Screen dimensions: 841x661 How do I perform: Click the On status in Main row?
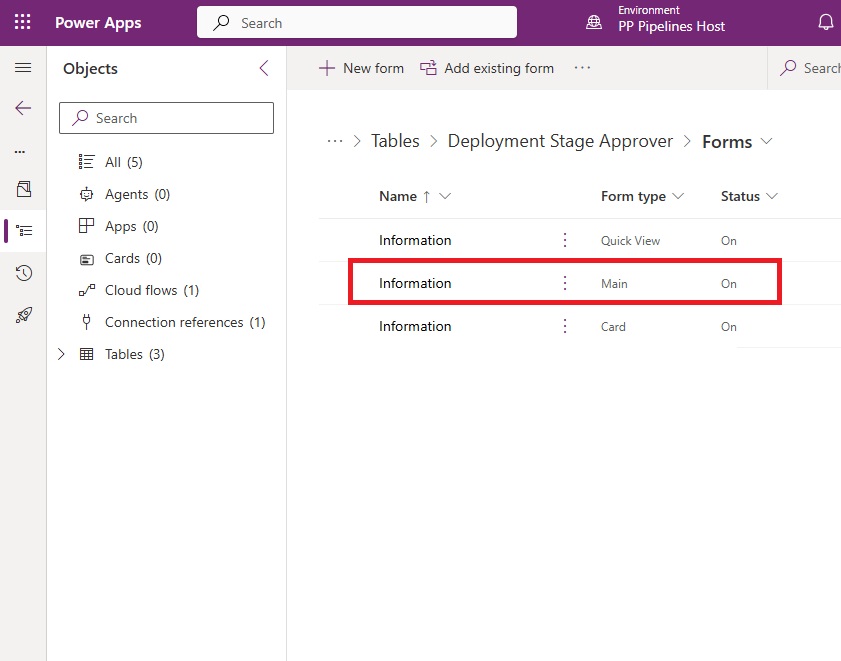click(728, 283)
